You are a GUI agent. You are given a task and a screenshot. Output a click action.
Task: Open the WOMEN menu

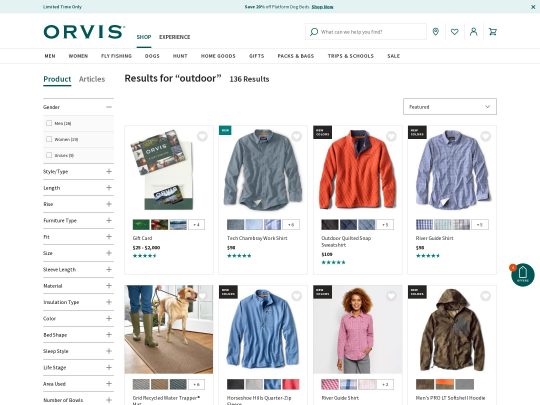tap(78, 56)
